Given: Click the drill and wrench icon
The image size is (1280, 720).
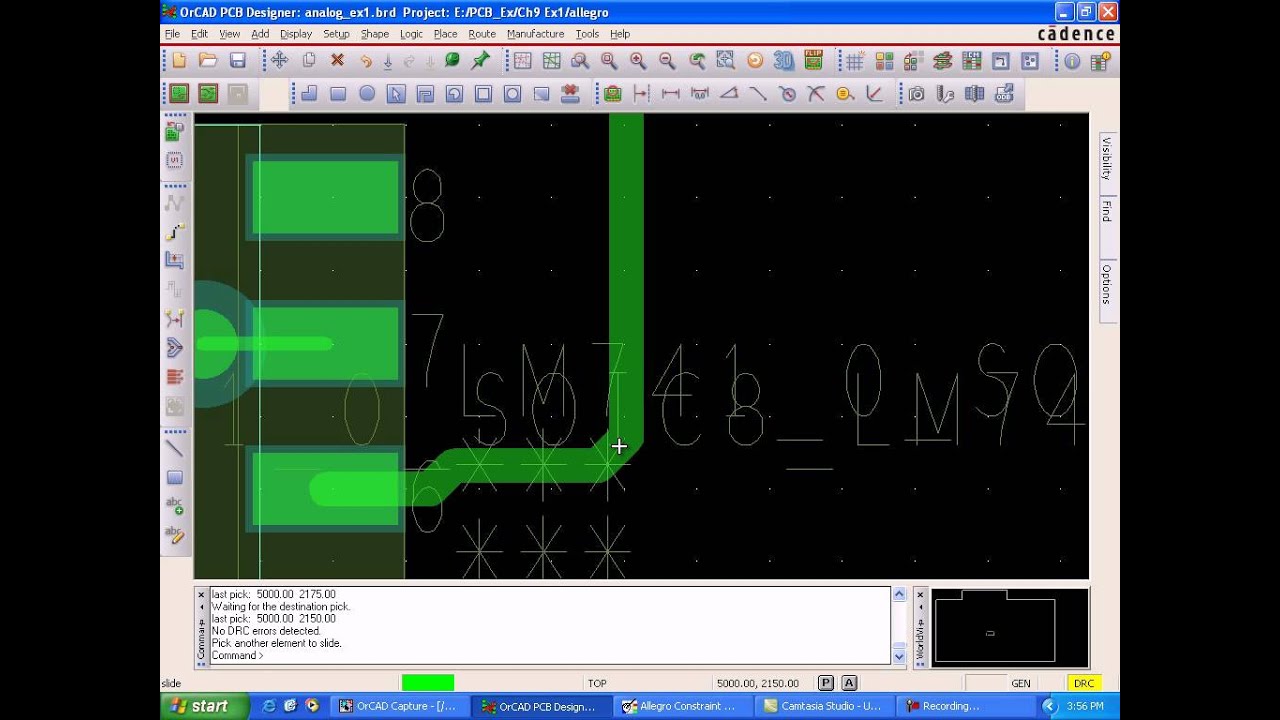Looking at the screenshot, I should [x=946, y=94].
